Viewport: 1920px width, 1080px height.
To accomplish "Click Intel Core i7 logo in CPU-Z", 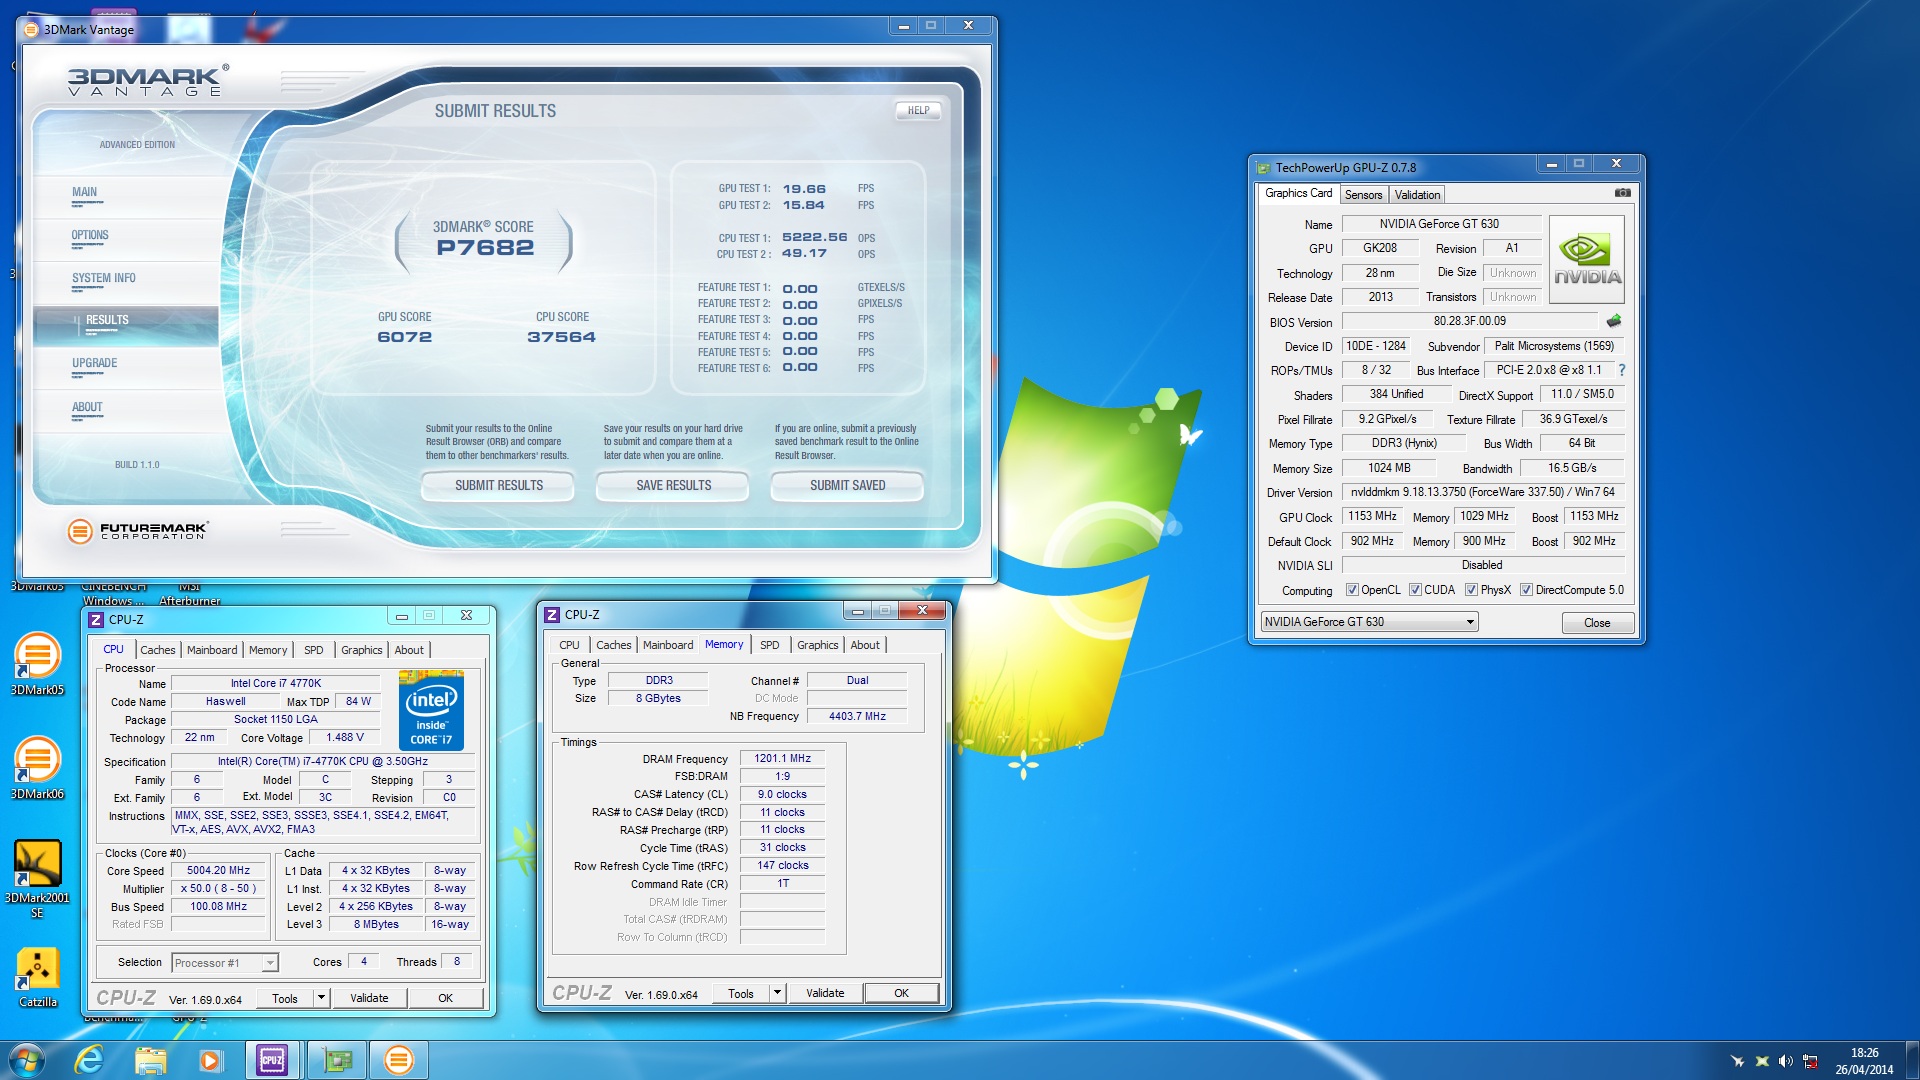I will click(x=431, y=711).
